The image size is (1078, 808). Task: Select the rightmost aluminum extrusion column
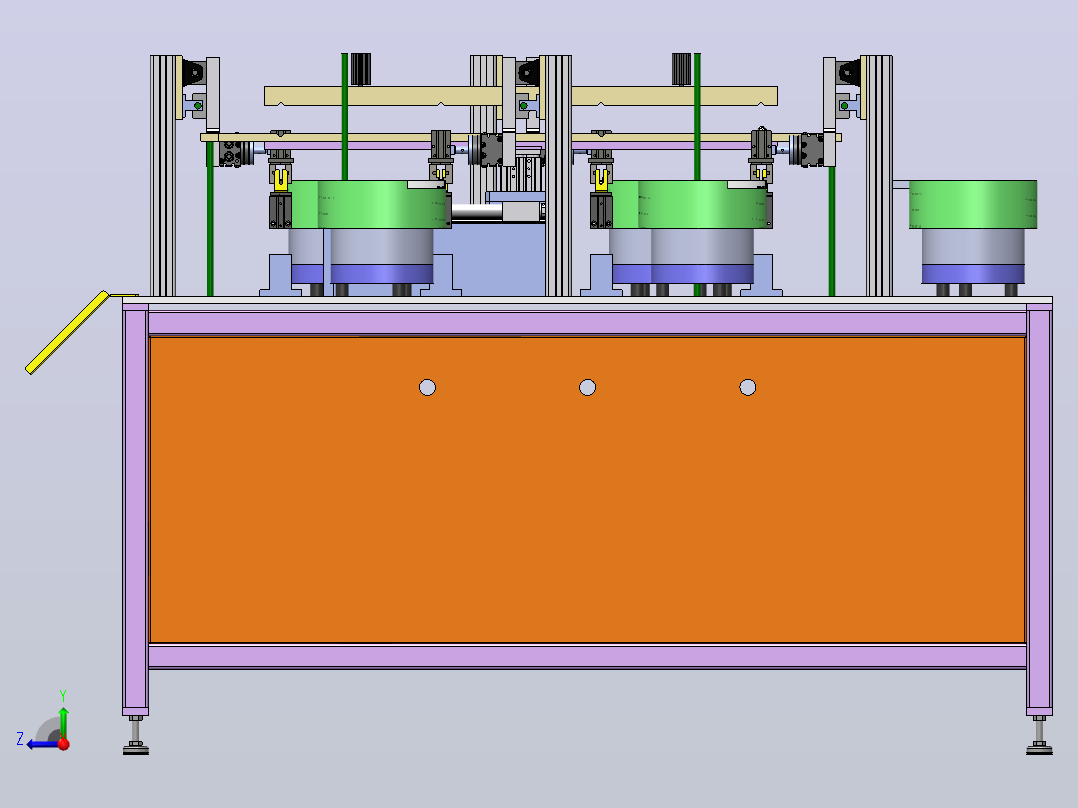tap(879, 176)
